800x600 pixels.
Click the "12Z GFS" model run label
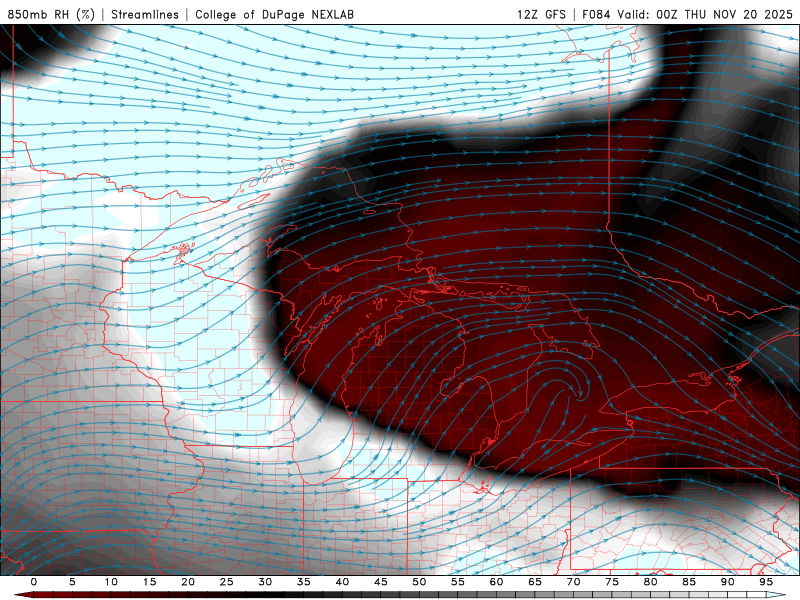pos(541,14)
